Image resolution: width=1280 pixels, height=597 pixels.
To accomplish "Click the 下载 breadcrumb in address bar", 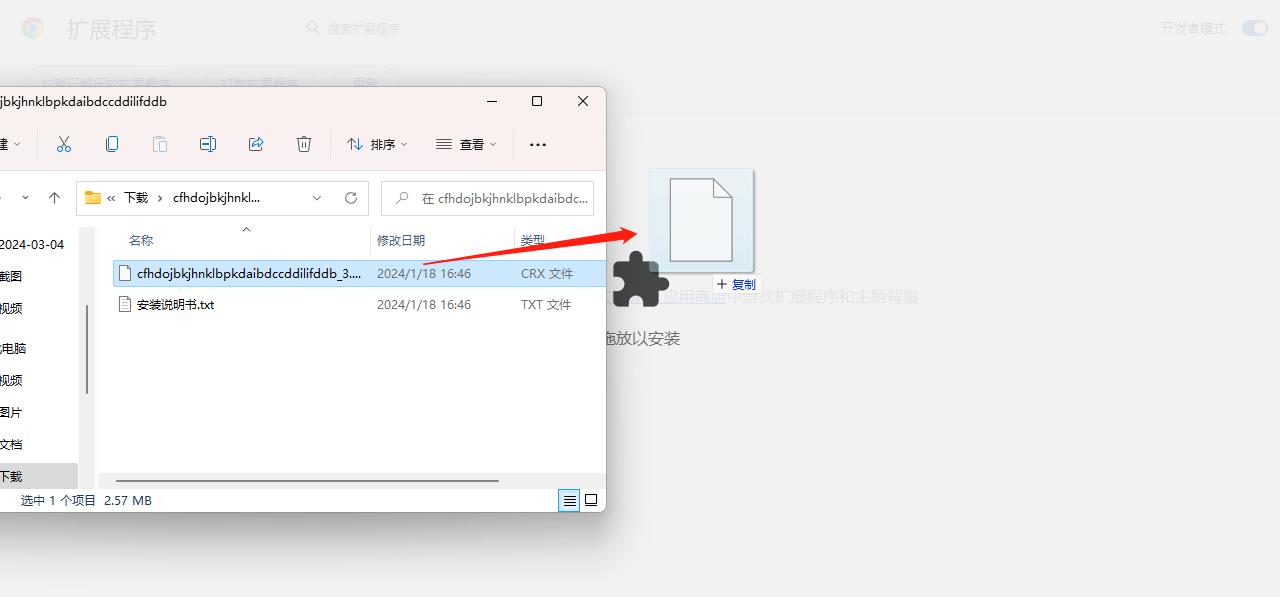I will pyautogui.click(x=136, y=198).
